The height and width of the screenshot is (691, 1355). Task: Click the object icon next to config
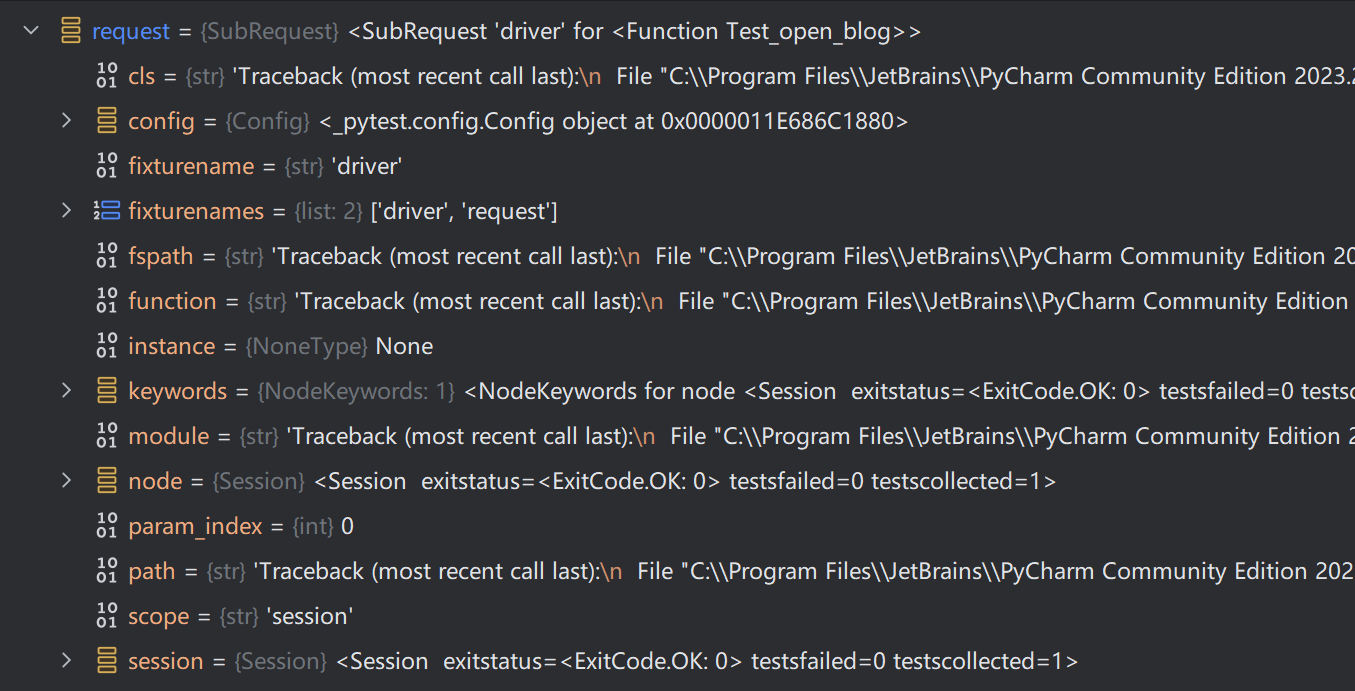[107, 121]
